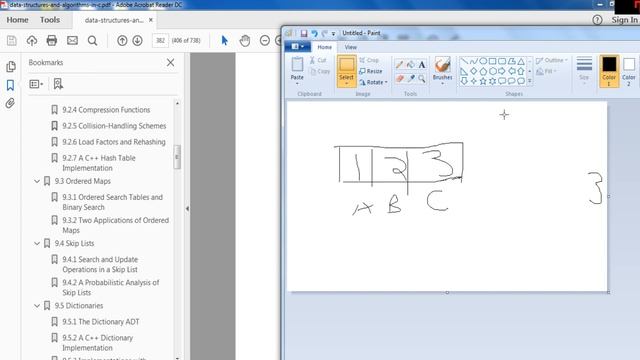640x360 pixels.
Task: Open bookmark 9.2.5 Collision-Handling Schemes
Action: tap(114, 126)
